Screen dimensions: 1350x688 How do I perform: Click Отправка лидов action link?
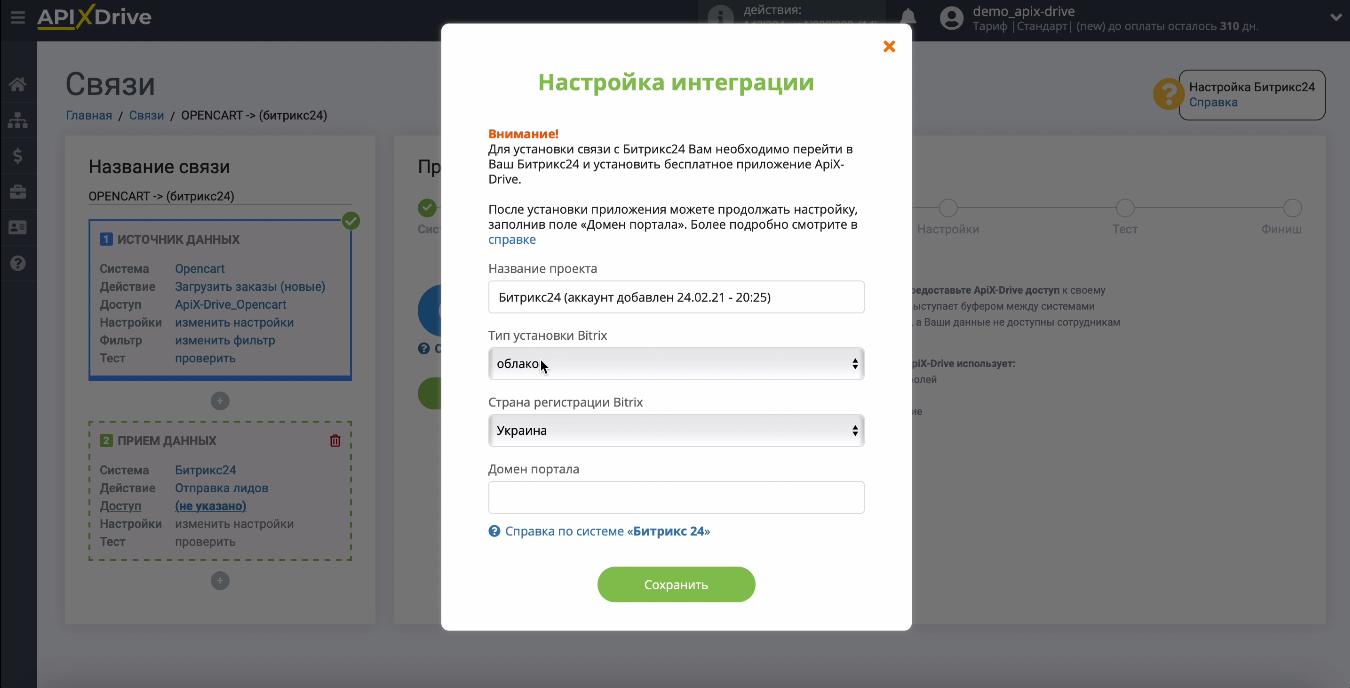221,488
